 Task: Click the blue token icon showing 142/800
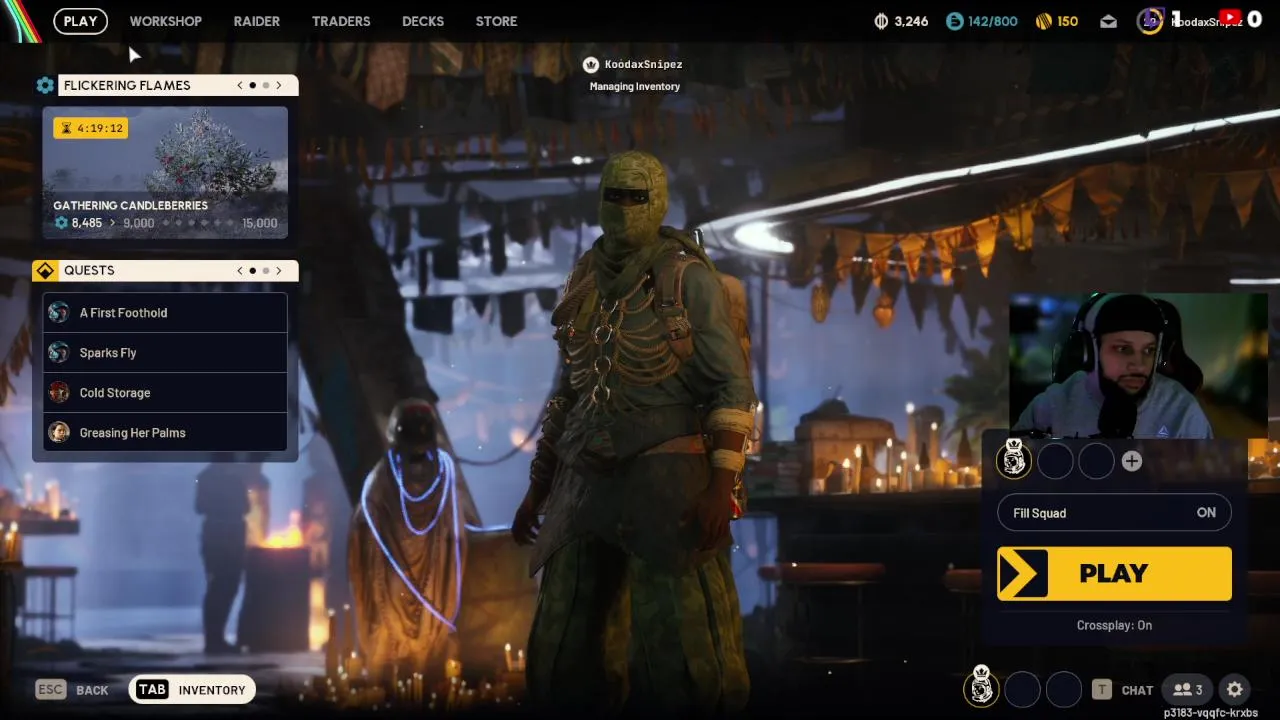click(x=954, y=21)
